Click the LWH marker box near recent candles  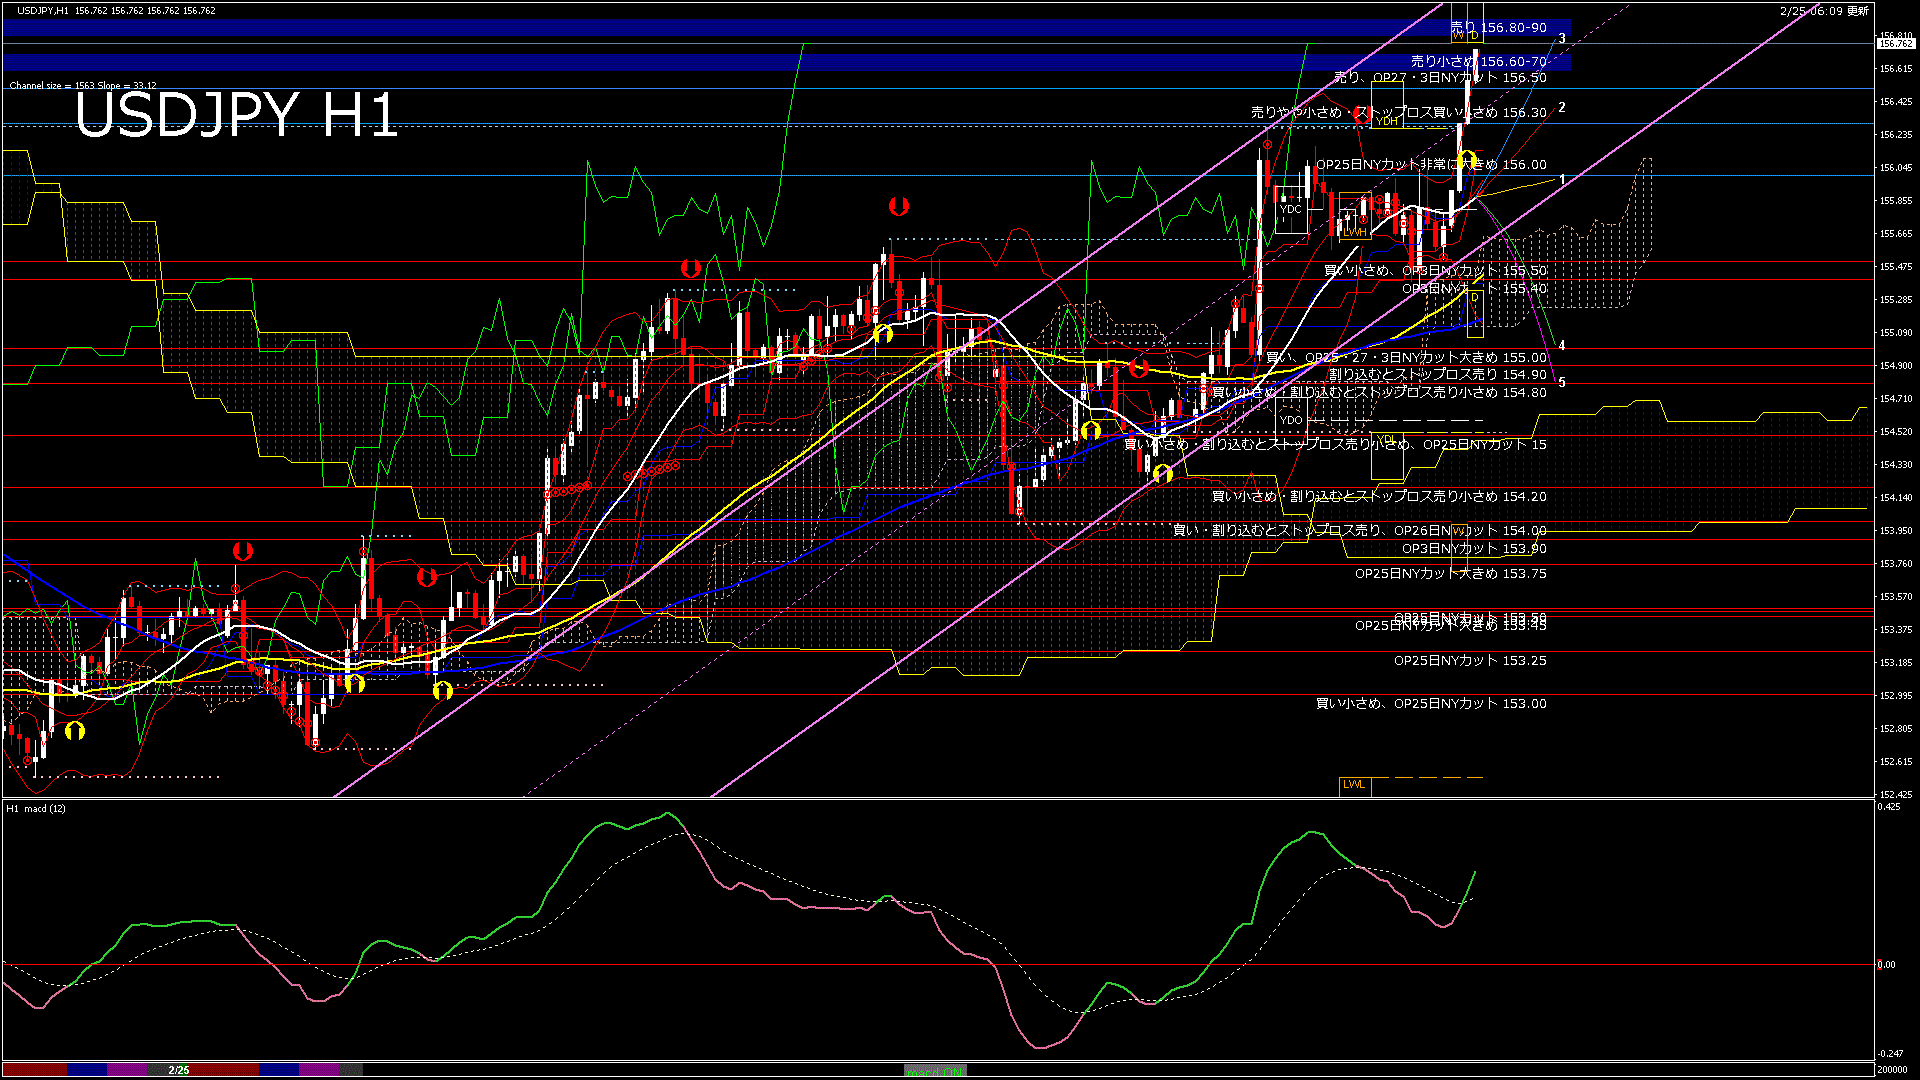pyautogui.click(x=1354, y=232)
